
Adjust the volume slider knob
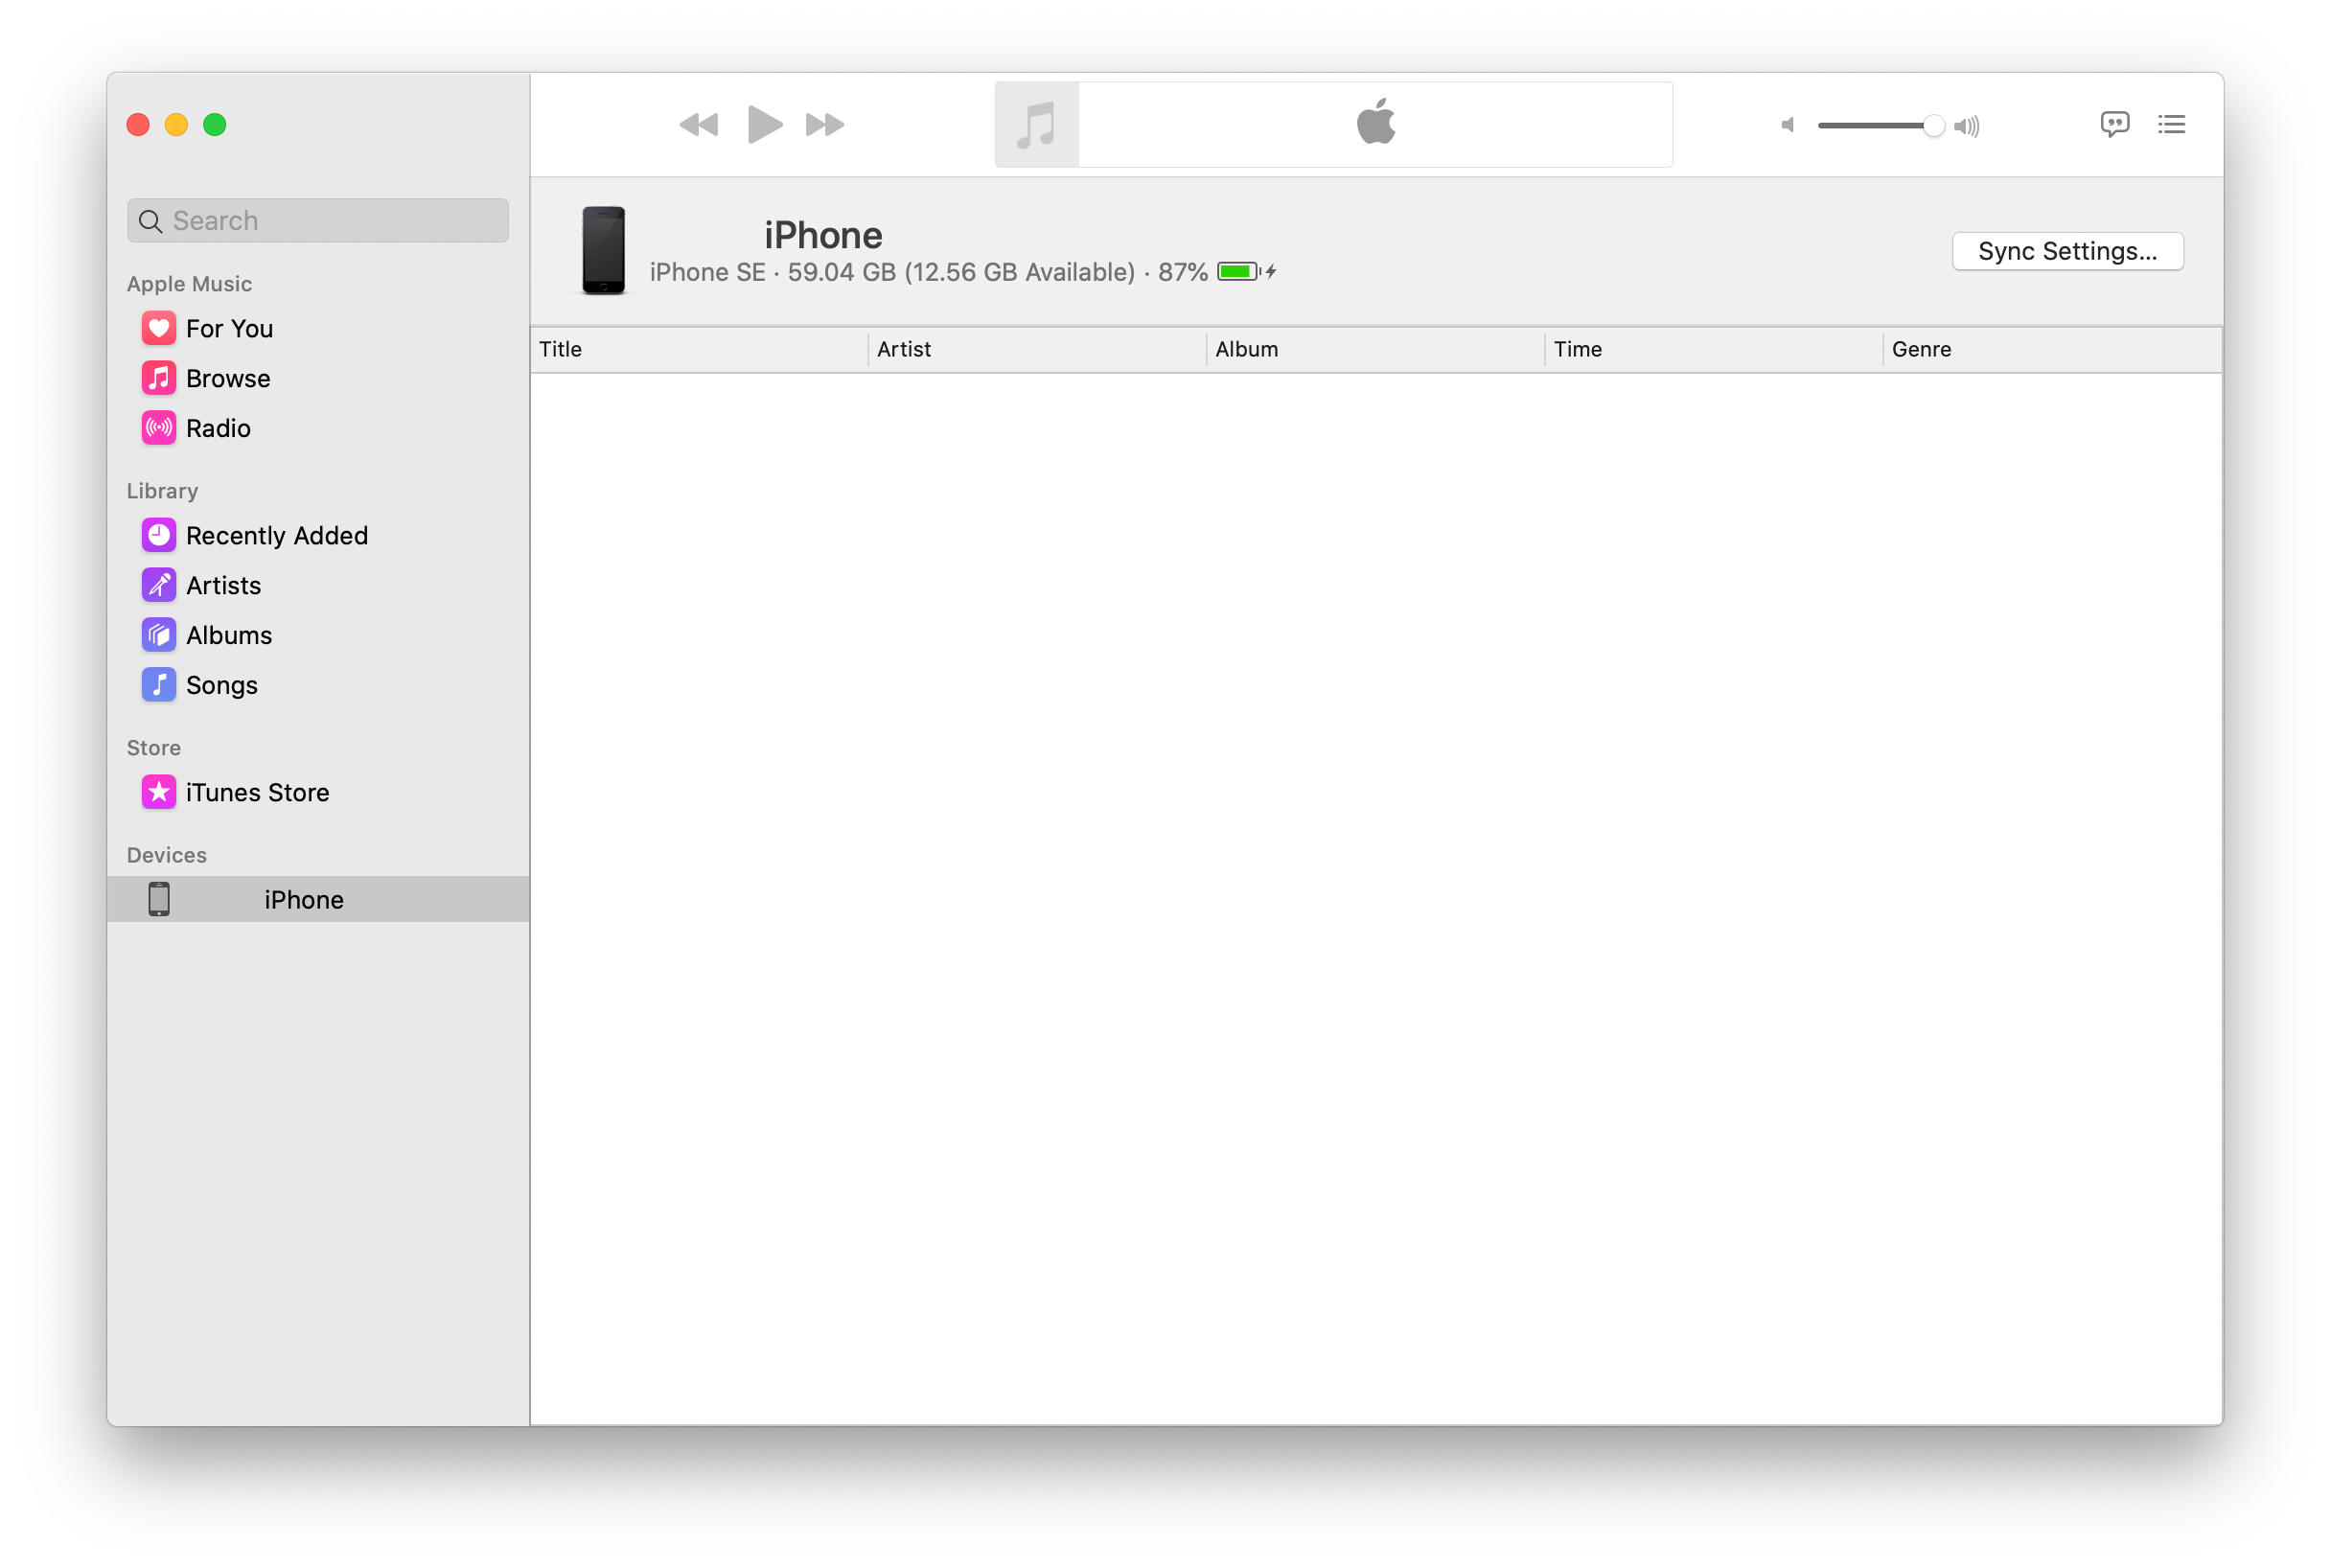pyautogui.click(x=1933, y=126)
